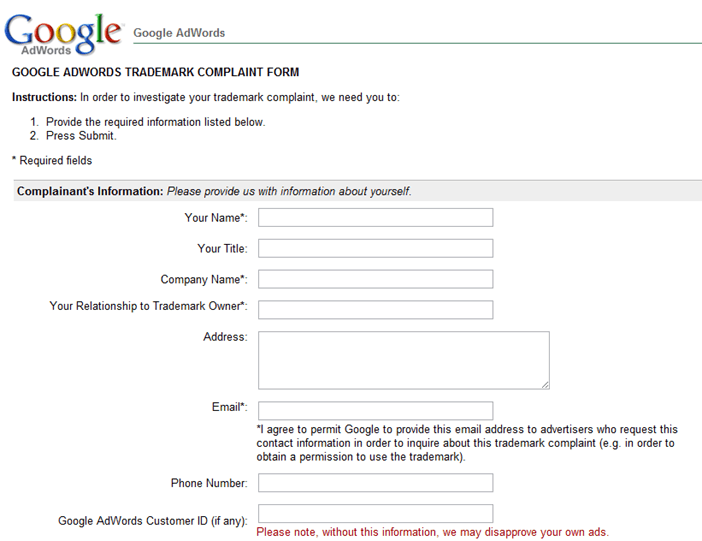Focus the Your Name input field

(x=376, y=217)
